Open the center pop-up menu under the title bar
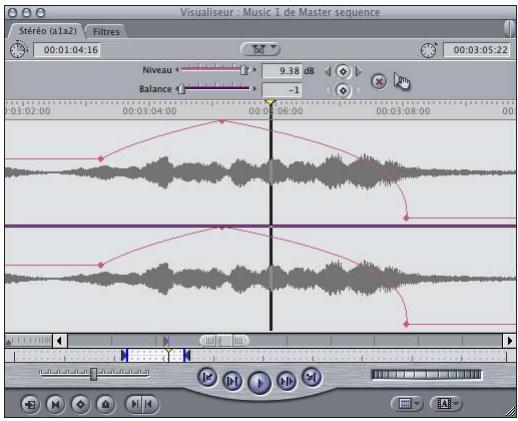The width and height of the screenshot is (518, 421). (x=260, y=49)
